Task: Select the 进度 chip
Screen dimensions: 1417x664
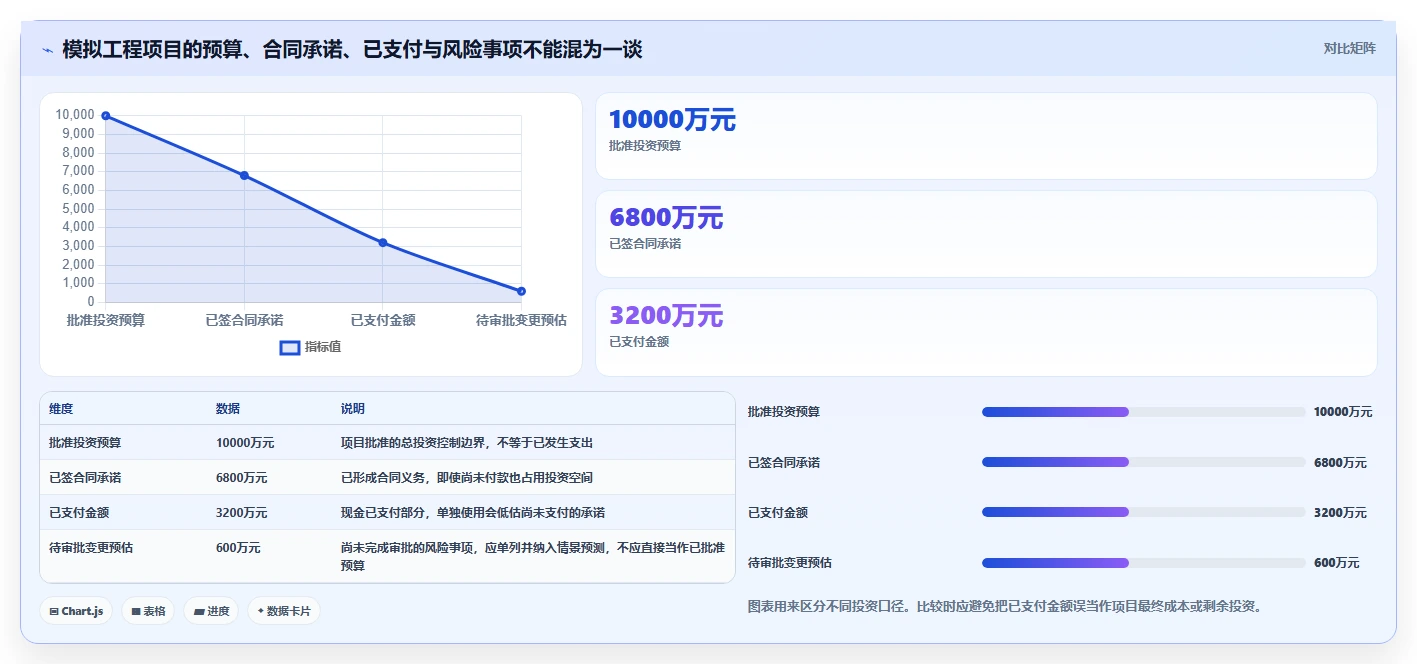Action: 211,611
